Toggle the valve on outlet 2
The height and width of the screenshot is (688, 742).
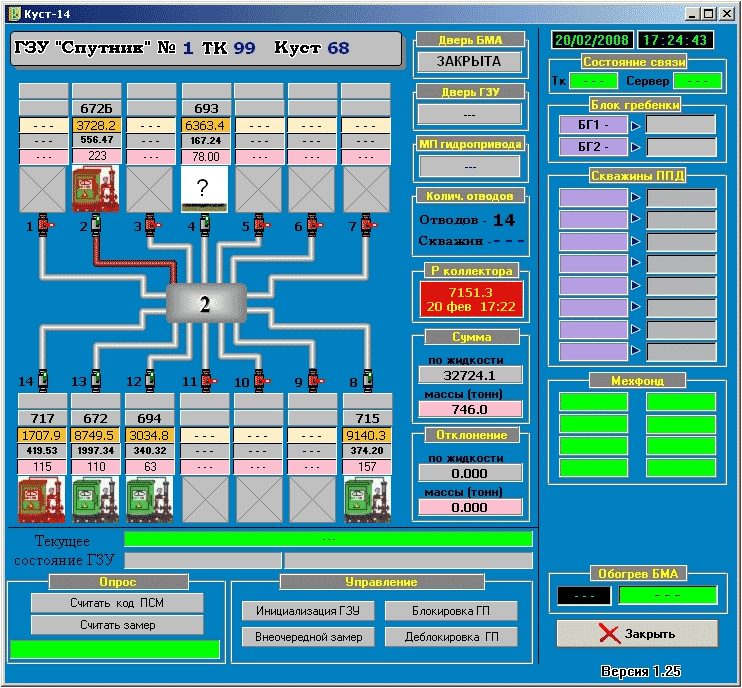(x=96, y=226)
